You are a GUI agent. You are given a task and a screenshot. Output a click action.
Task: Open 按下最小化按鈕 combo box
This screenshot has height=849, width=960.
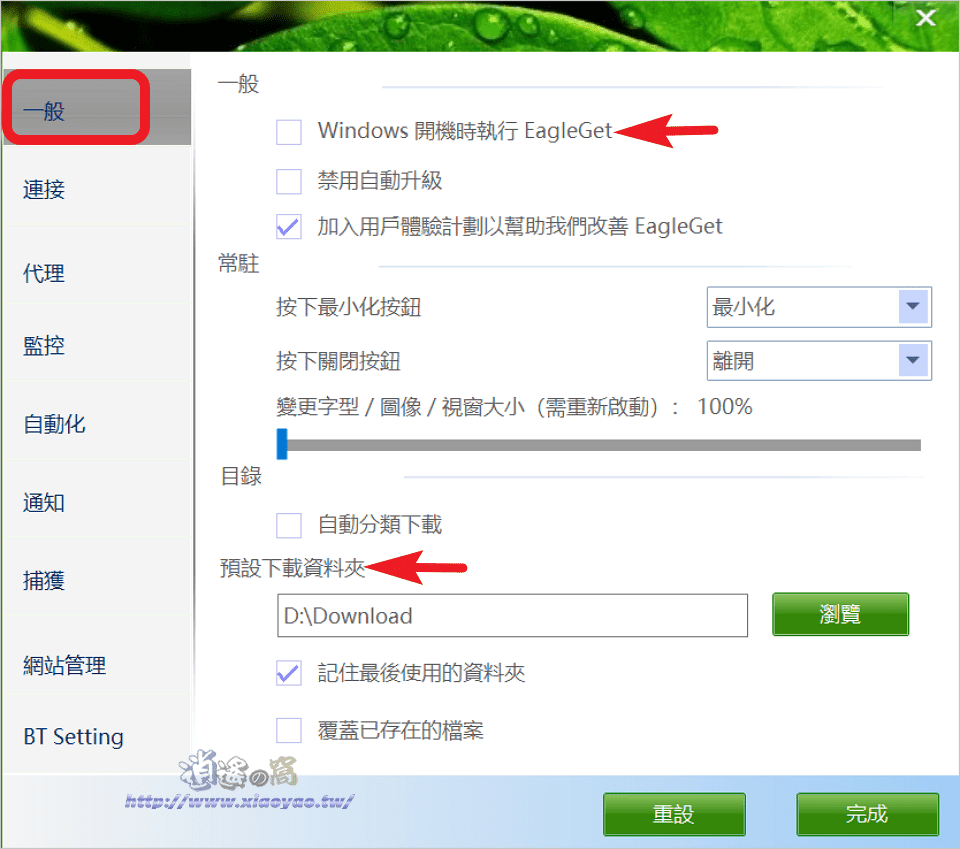819,307
